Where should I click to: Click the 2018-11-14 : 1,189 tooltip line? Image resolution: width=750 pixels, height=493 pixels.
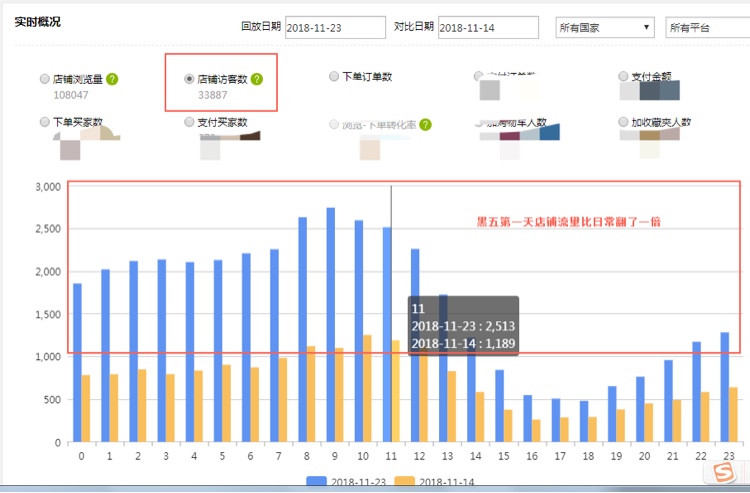(x=463, y=343)
